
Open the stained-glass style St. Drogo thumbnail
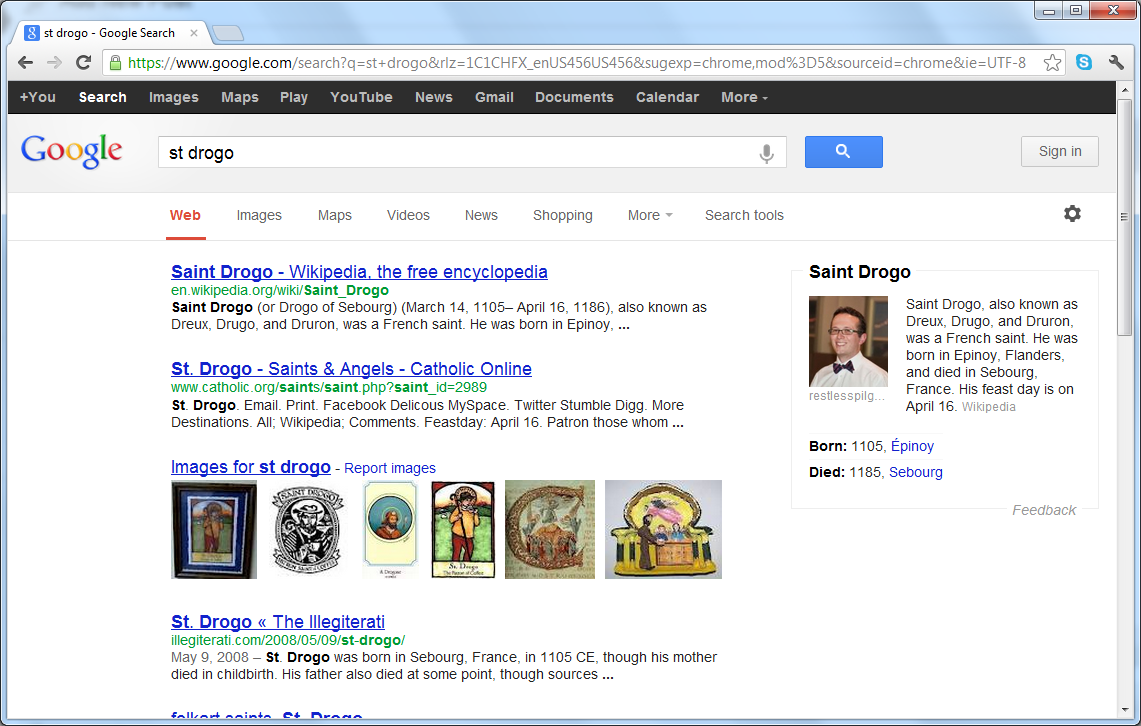pos(464,530)
